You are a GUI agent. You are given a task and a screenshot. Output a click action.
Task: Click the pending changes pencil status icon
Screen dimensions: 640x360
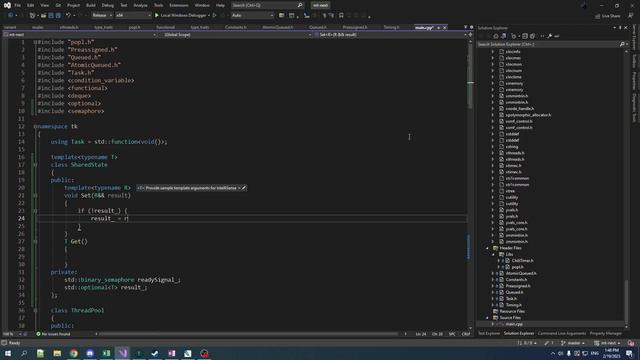[547, 343]
